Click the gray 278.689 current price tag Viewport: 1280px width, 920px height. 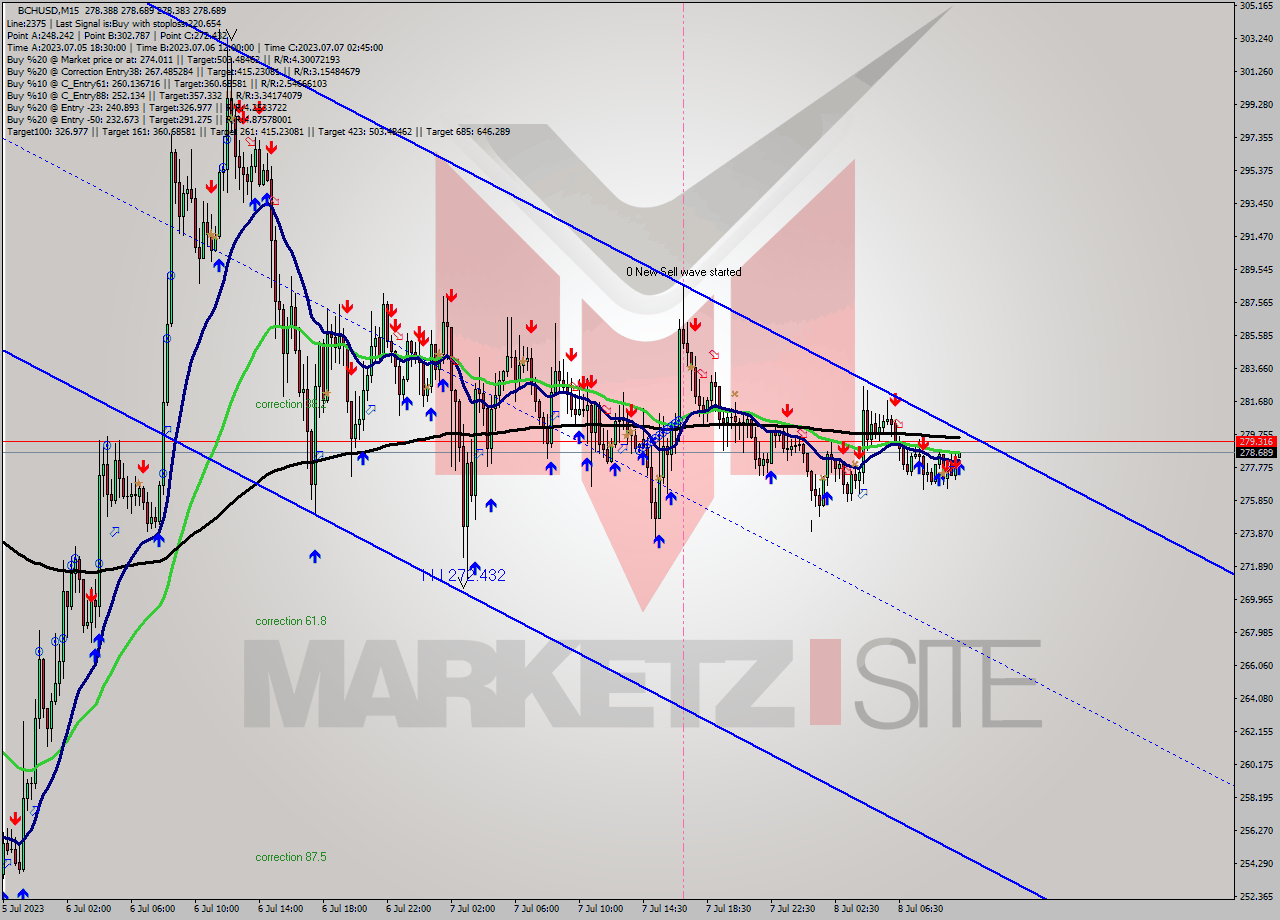point(1256,453)
